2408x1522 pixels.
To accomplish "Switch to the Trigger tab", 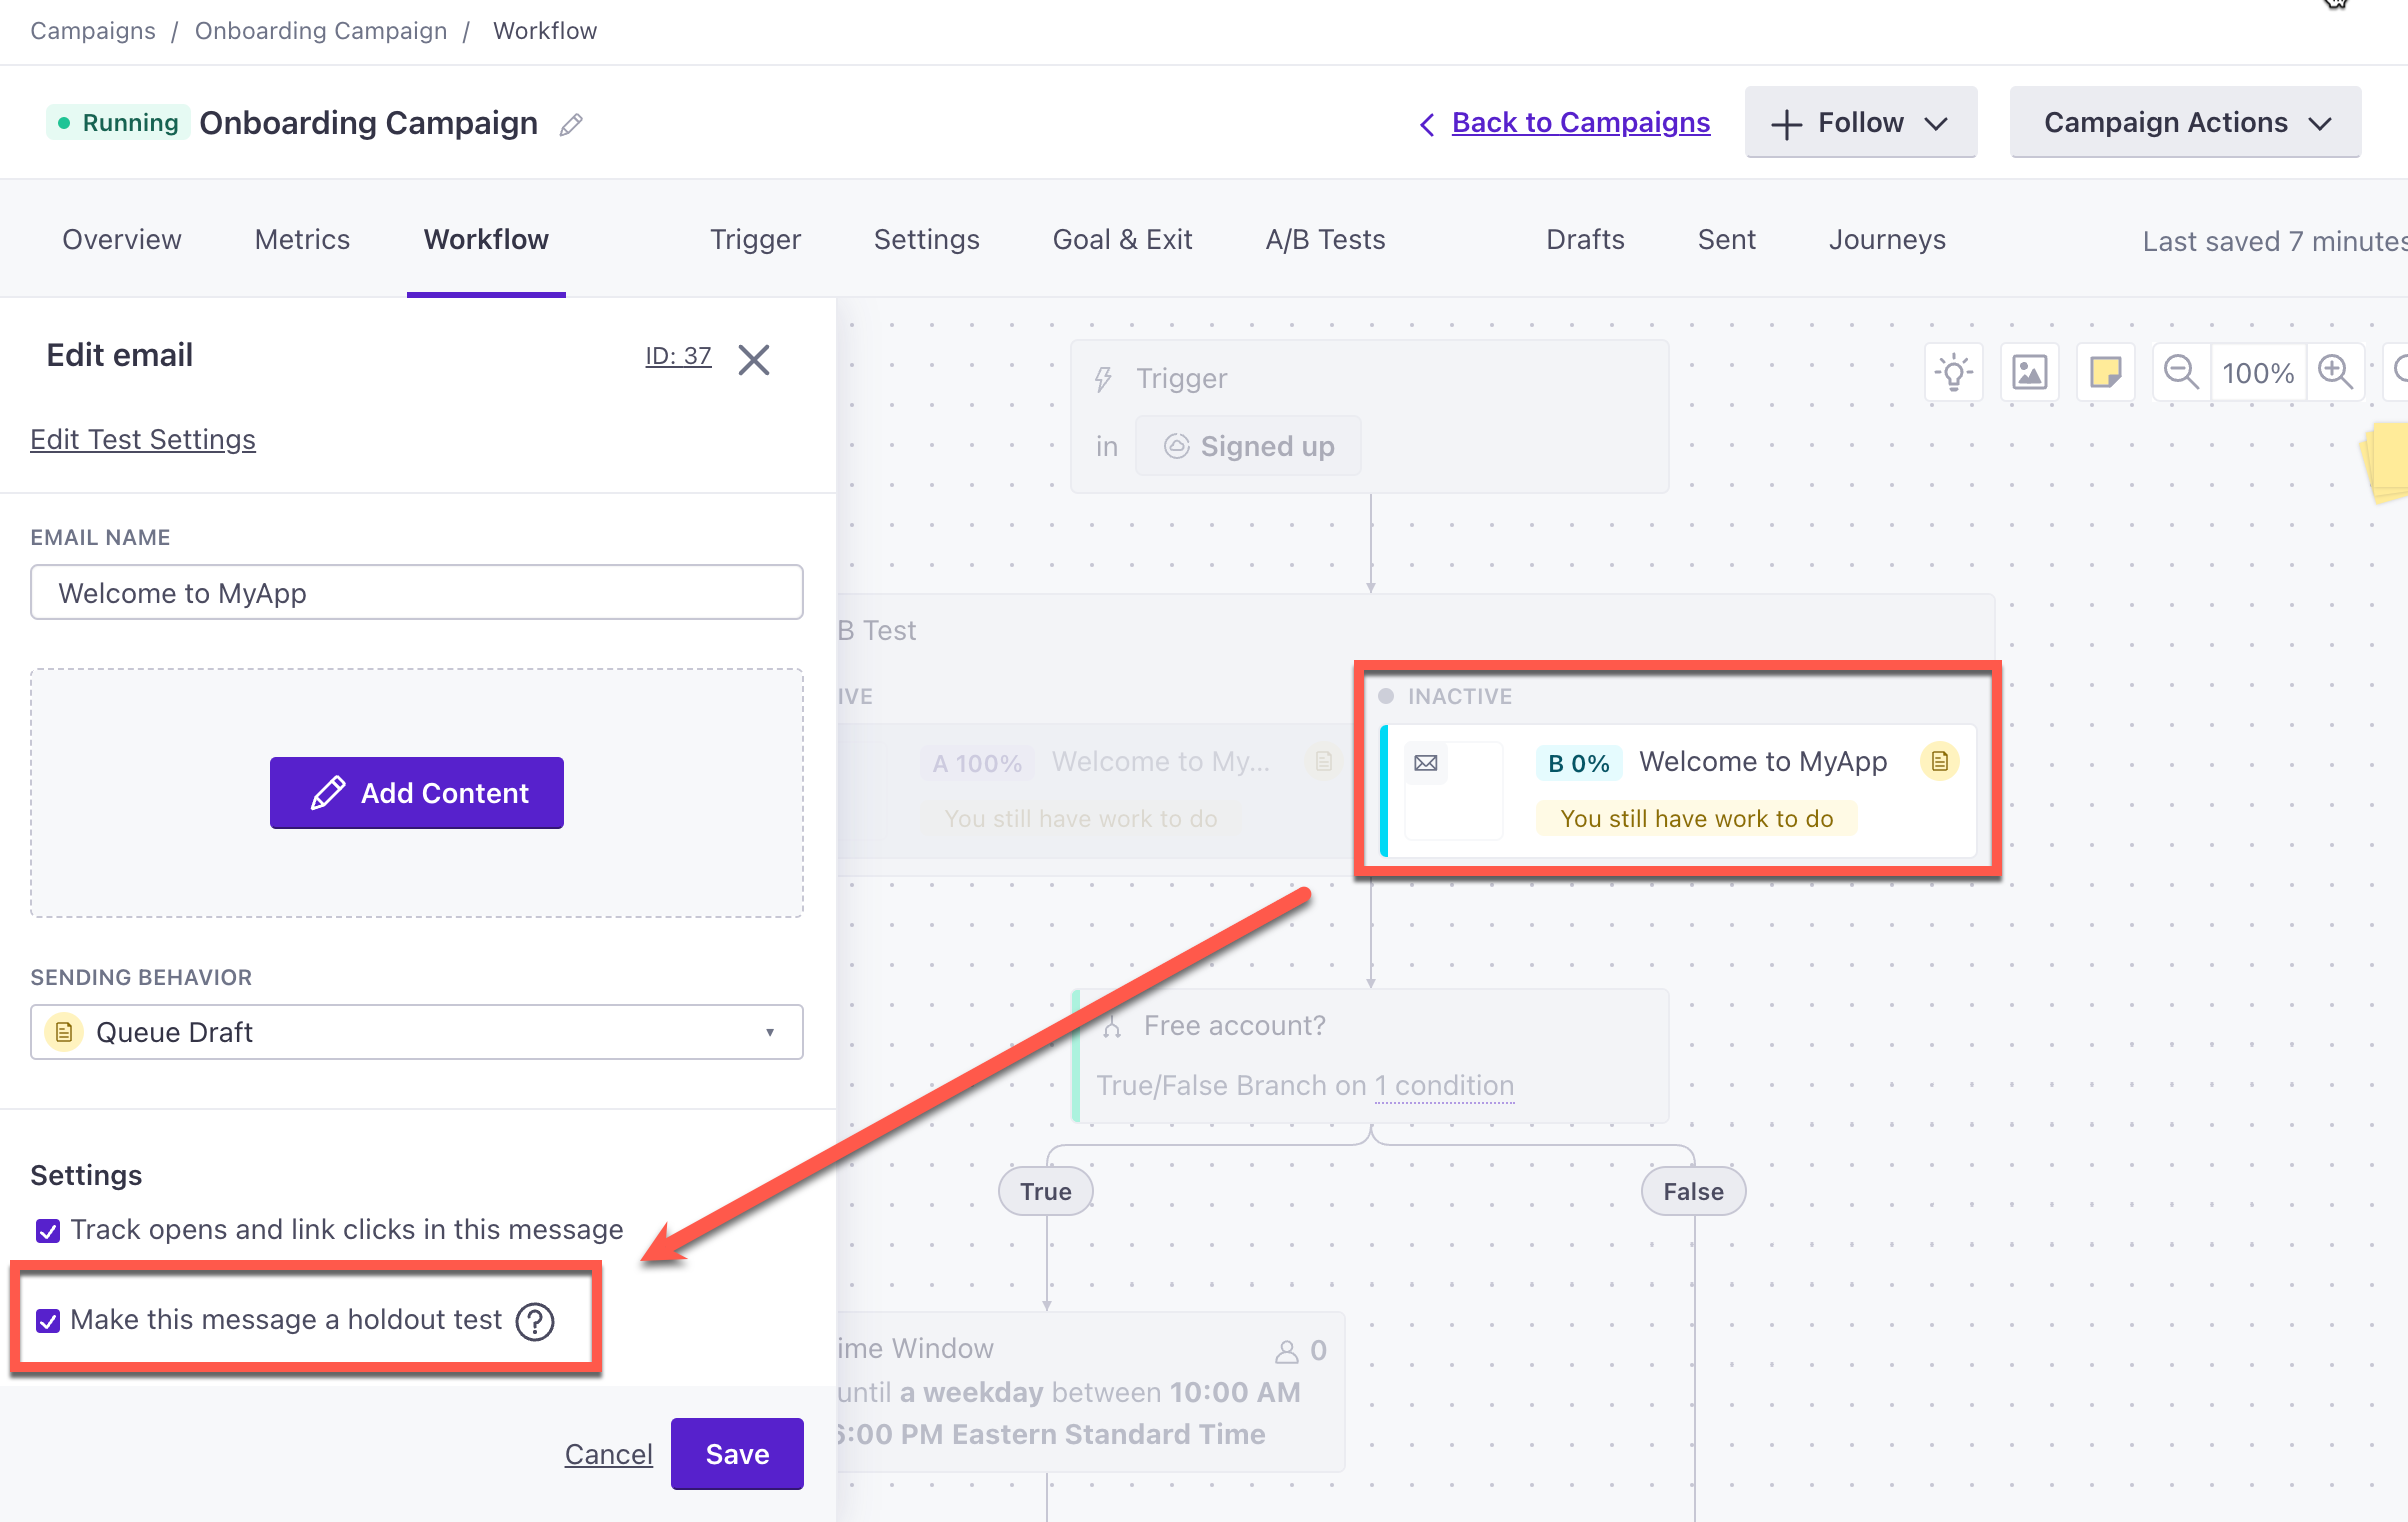I will [x=754, y=240].
